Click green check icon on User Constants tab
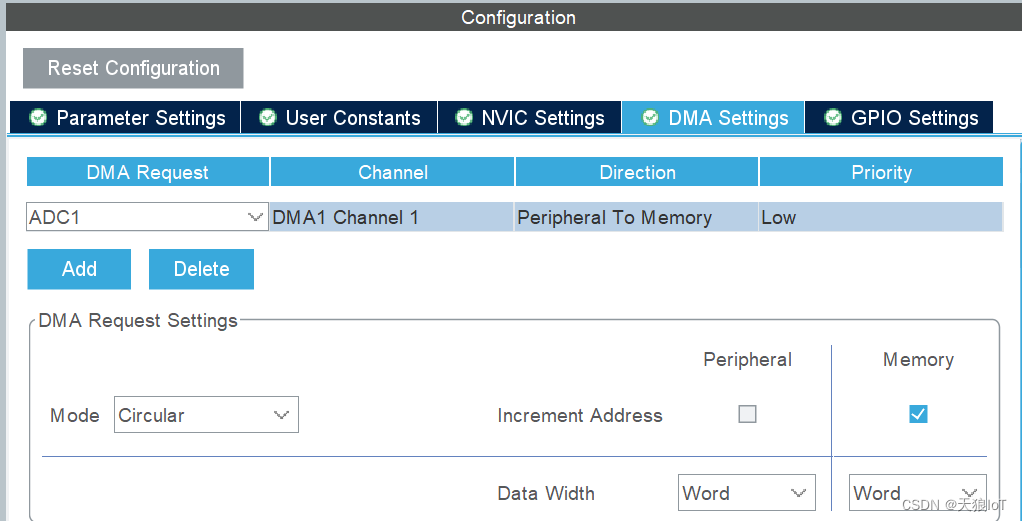Screen dimensions: 1022x521 267,117
